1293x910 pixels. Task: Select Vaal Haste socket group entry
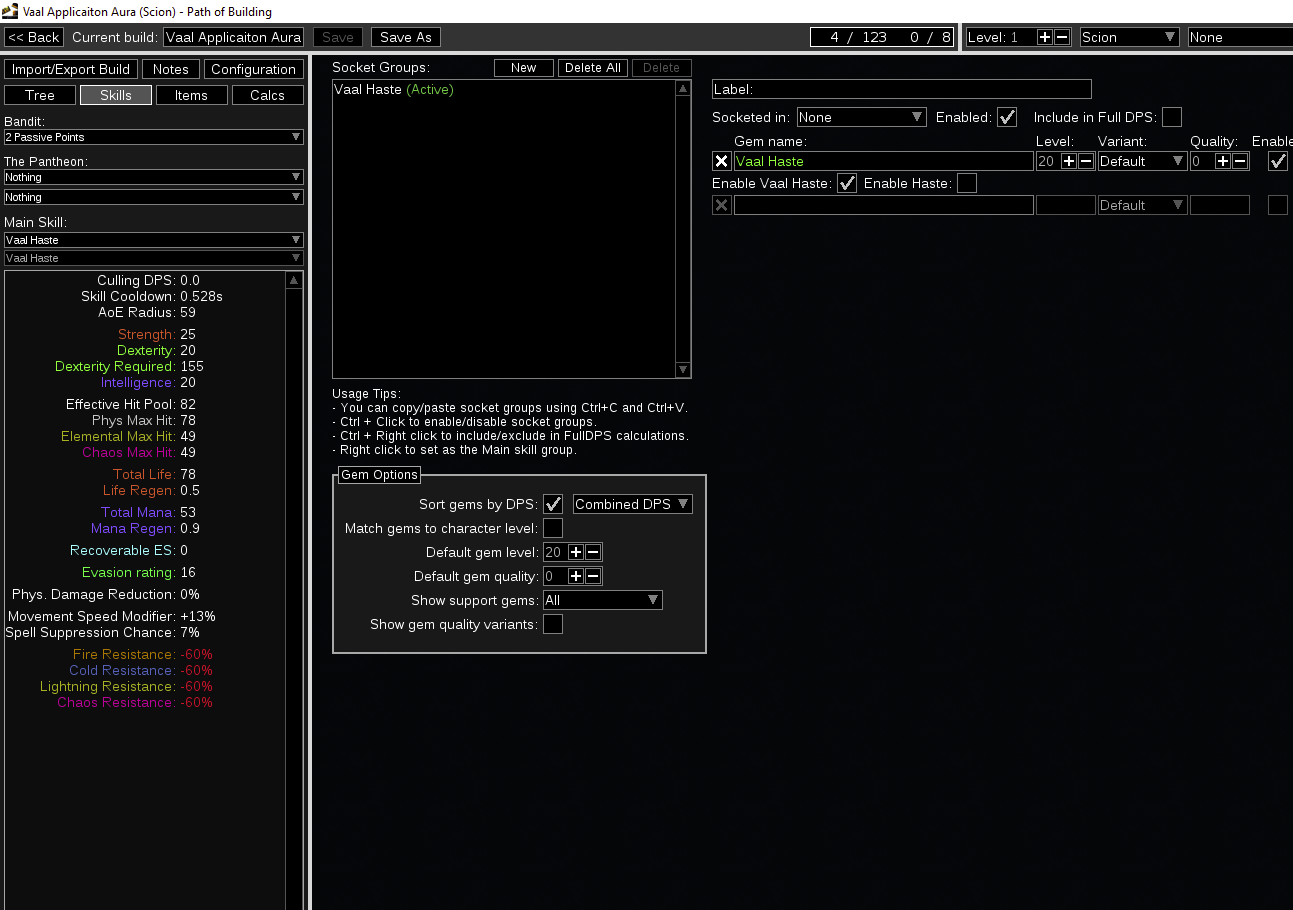(504, 89)
